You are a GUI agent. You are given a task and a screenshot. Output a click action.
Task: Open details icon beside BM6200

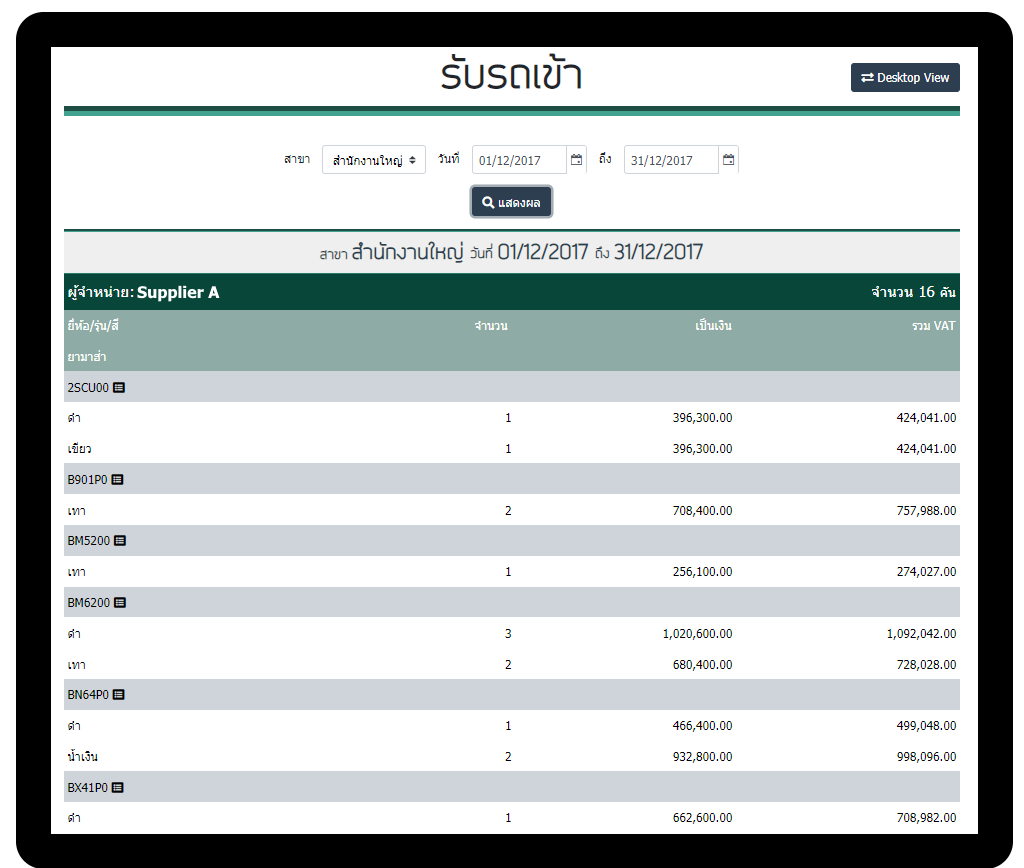(120, 603)
